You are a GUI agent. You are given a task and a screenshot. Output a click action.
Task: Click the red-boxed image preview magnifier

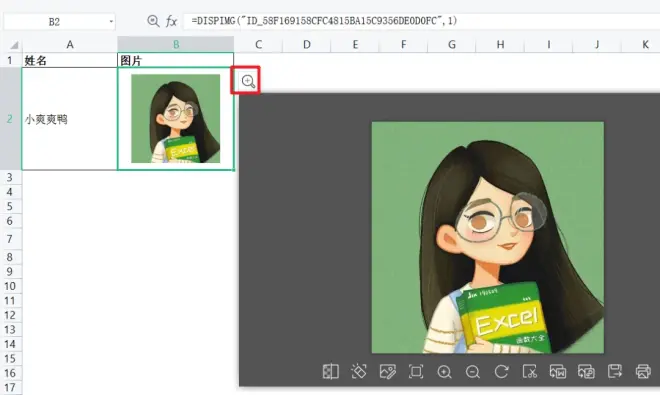[x=248, y=81]
